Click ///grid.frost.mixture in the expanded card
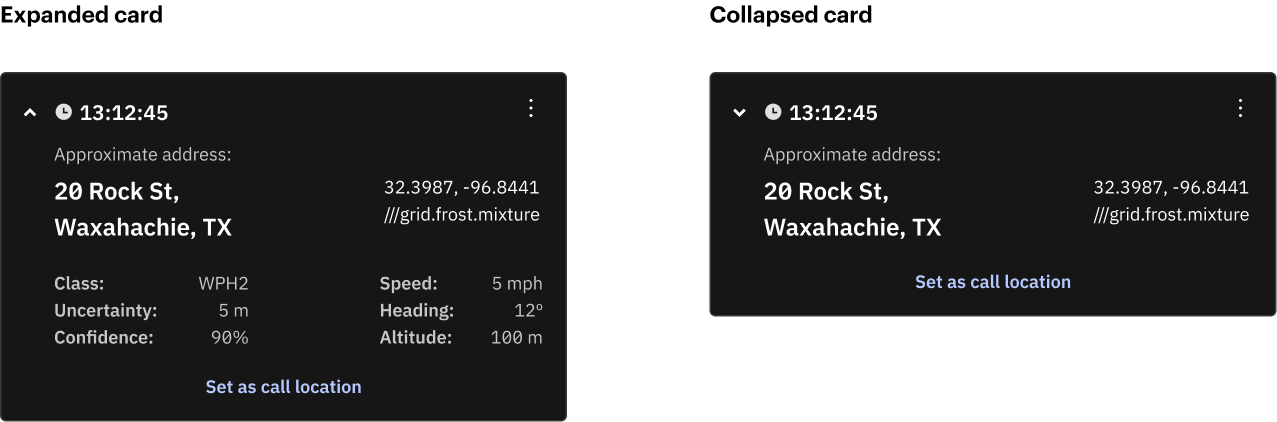This screenshot has width=1277, height=422. coord(461,214)
